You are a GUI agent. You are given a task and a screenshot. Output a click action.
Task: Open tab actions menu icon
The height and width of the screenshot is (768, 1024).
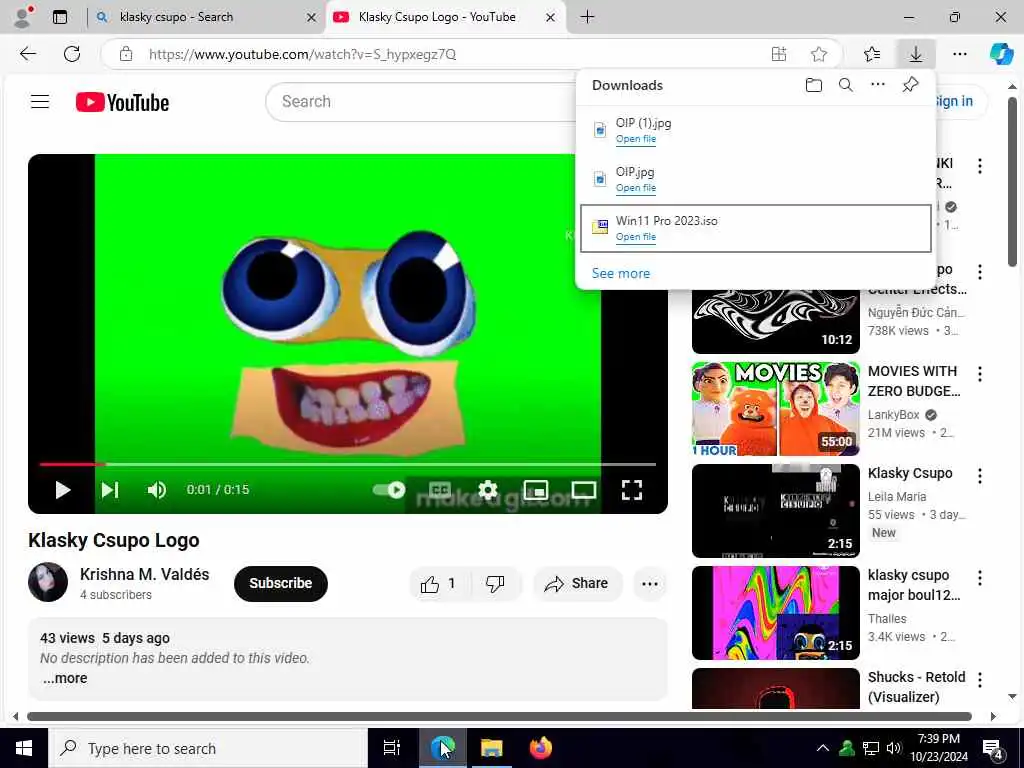[60, 17]
